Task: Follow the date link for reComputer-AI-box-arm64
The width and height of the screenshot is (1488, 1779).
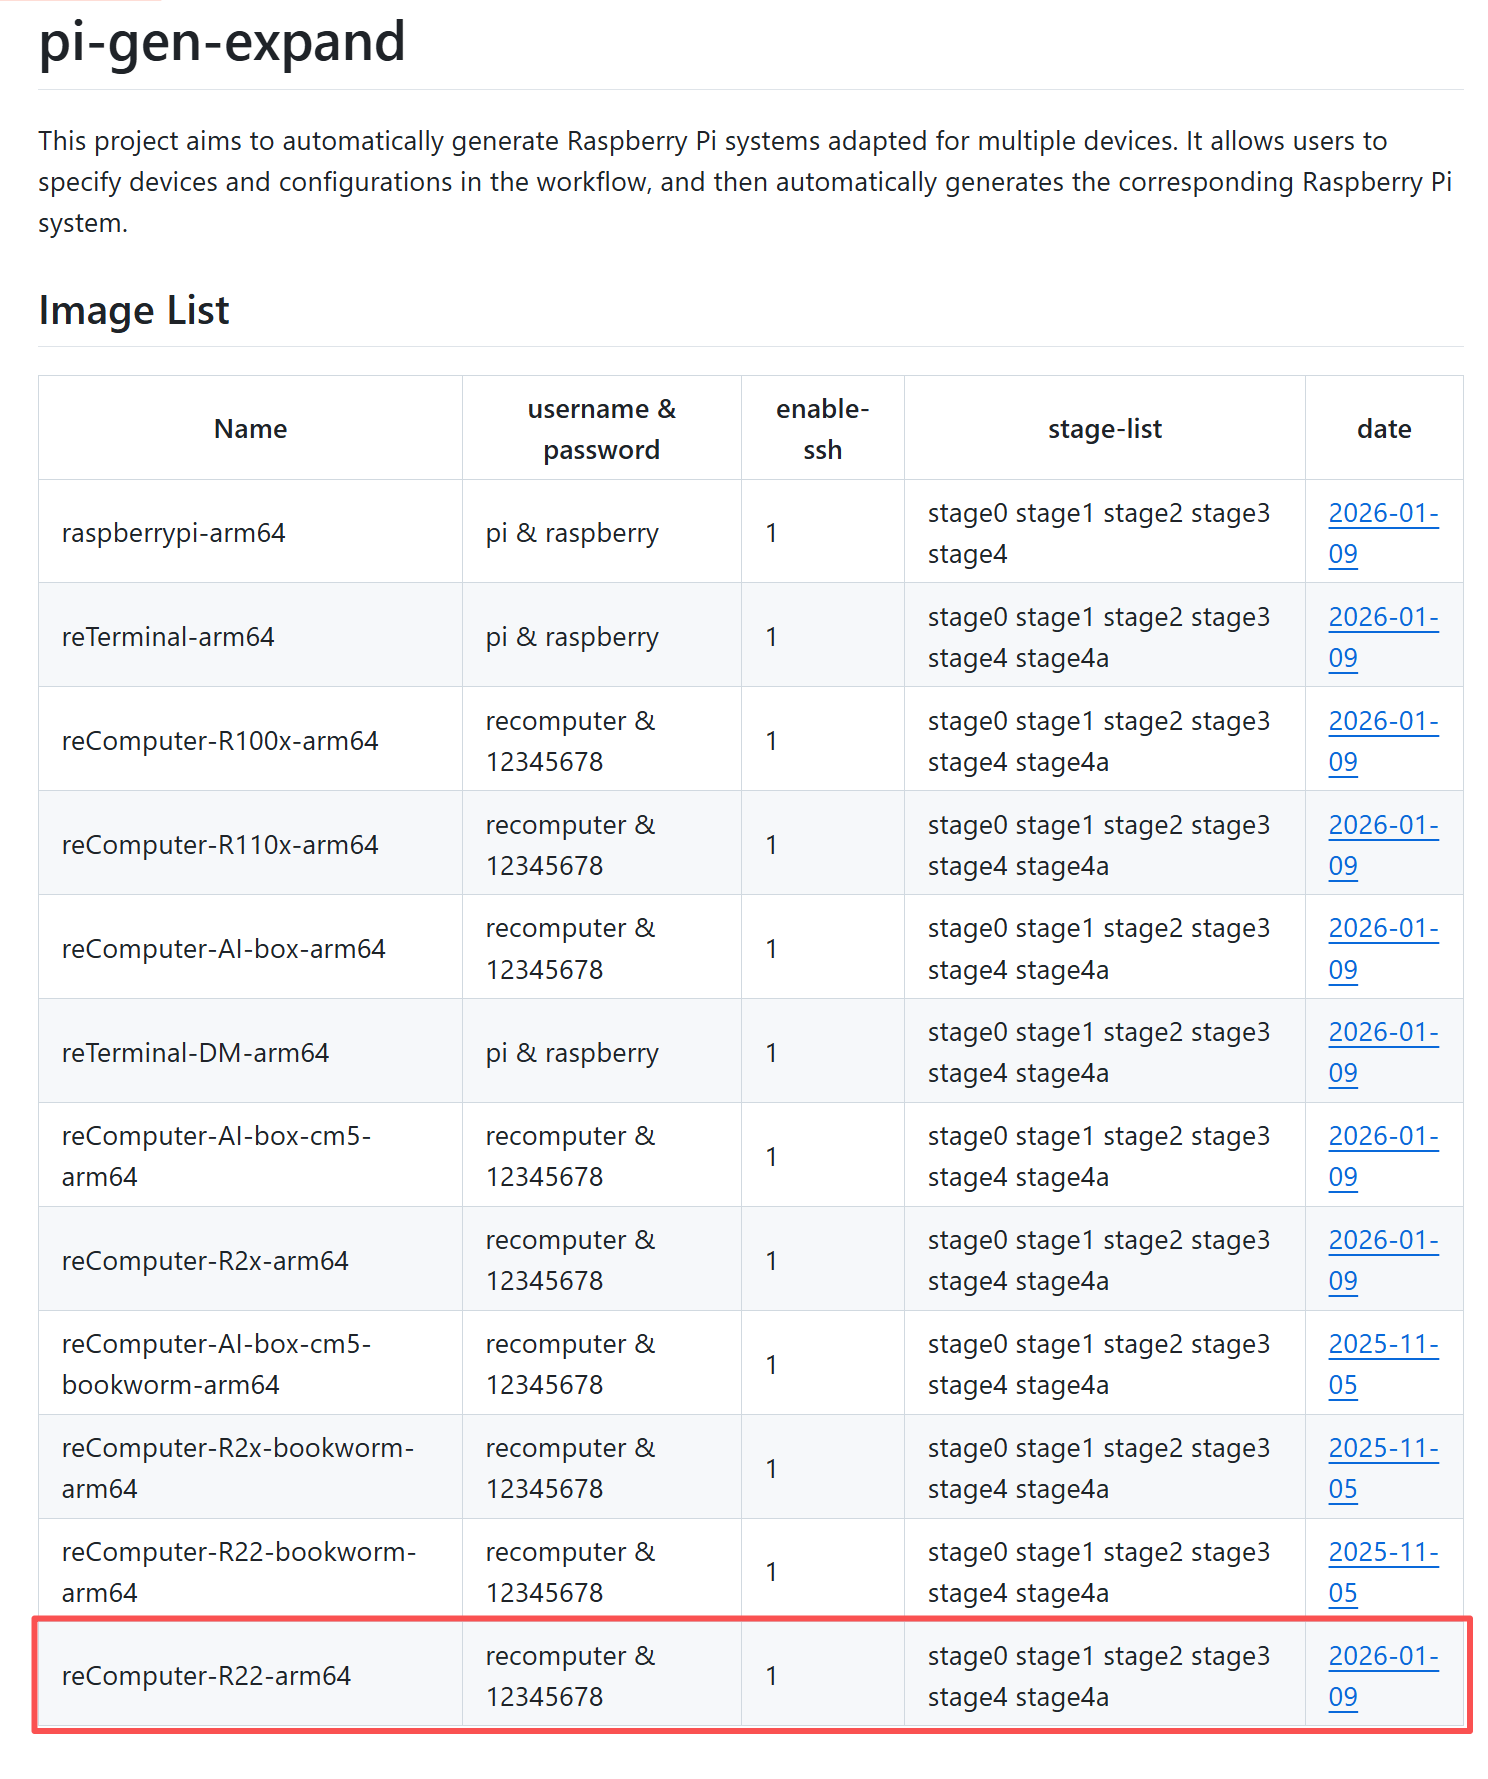Action: tap(1382, 929)
